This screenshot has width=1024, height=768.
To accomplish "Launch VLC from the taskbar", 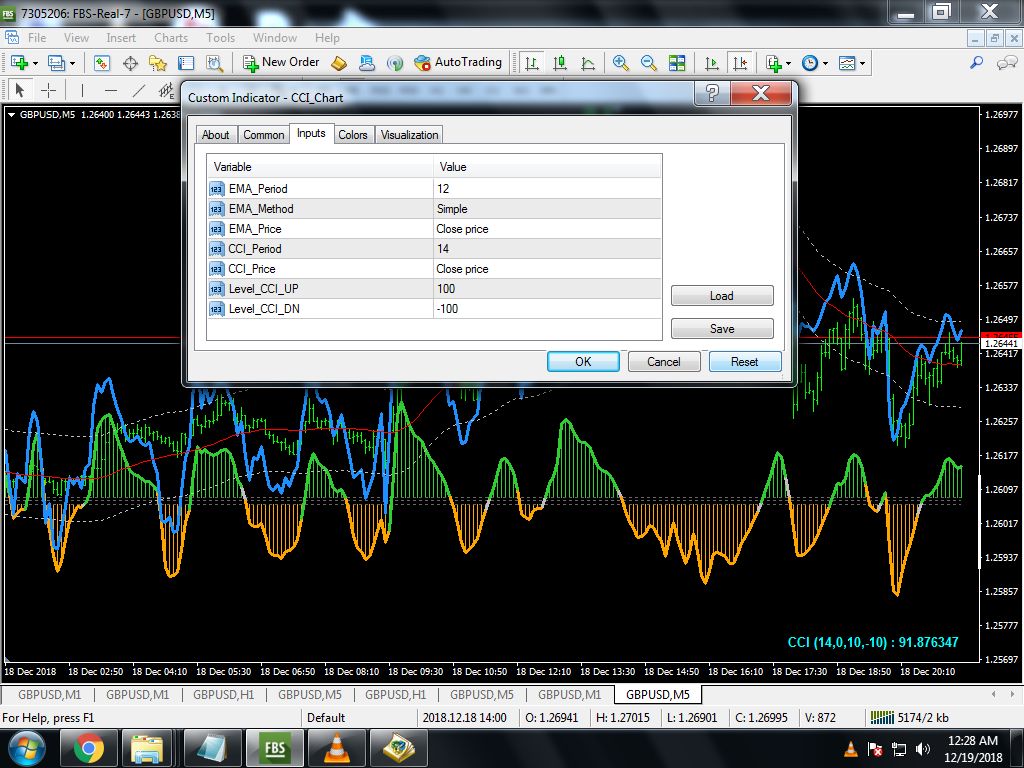I will click(x=336, y=748).
